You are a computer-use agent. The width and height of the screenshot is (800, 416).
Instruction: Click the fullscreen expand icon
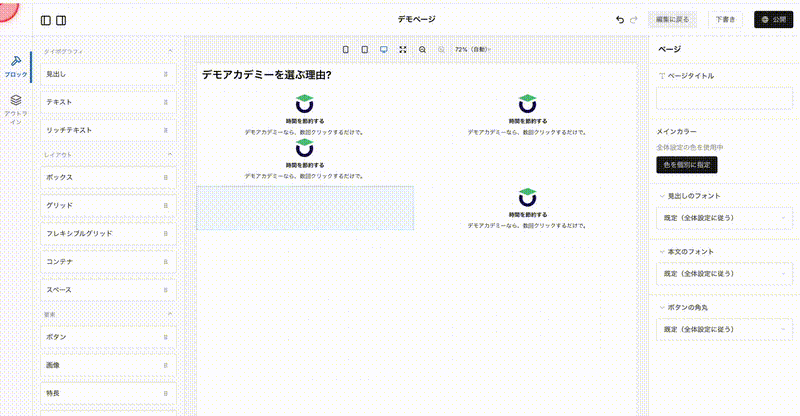tap(403, 50)
